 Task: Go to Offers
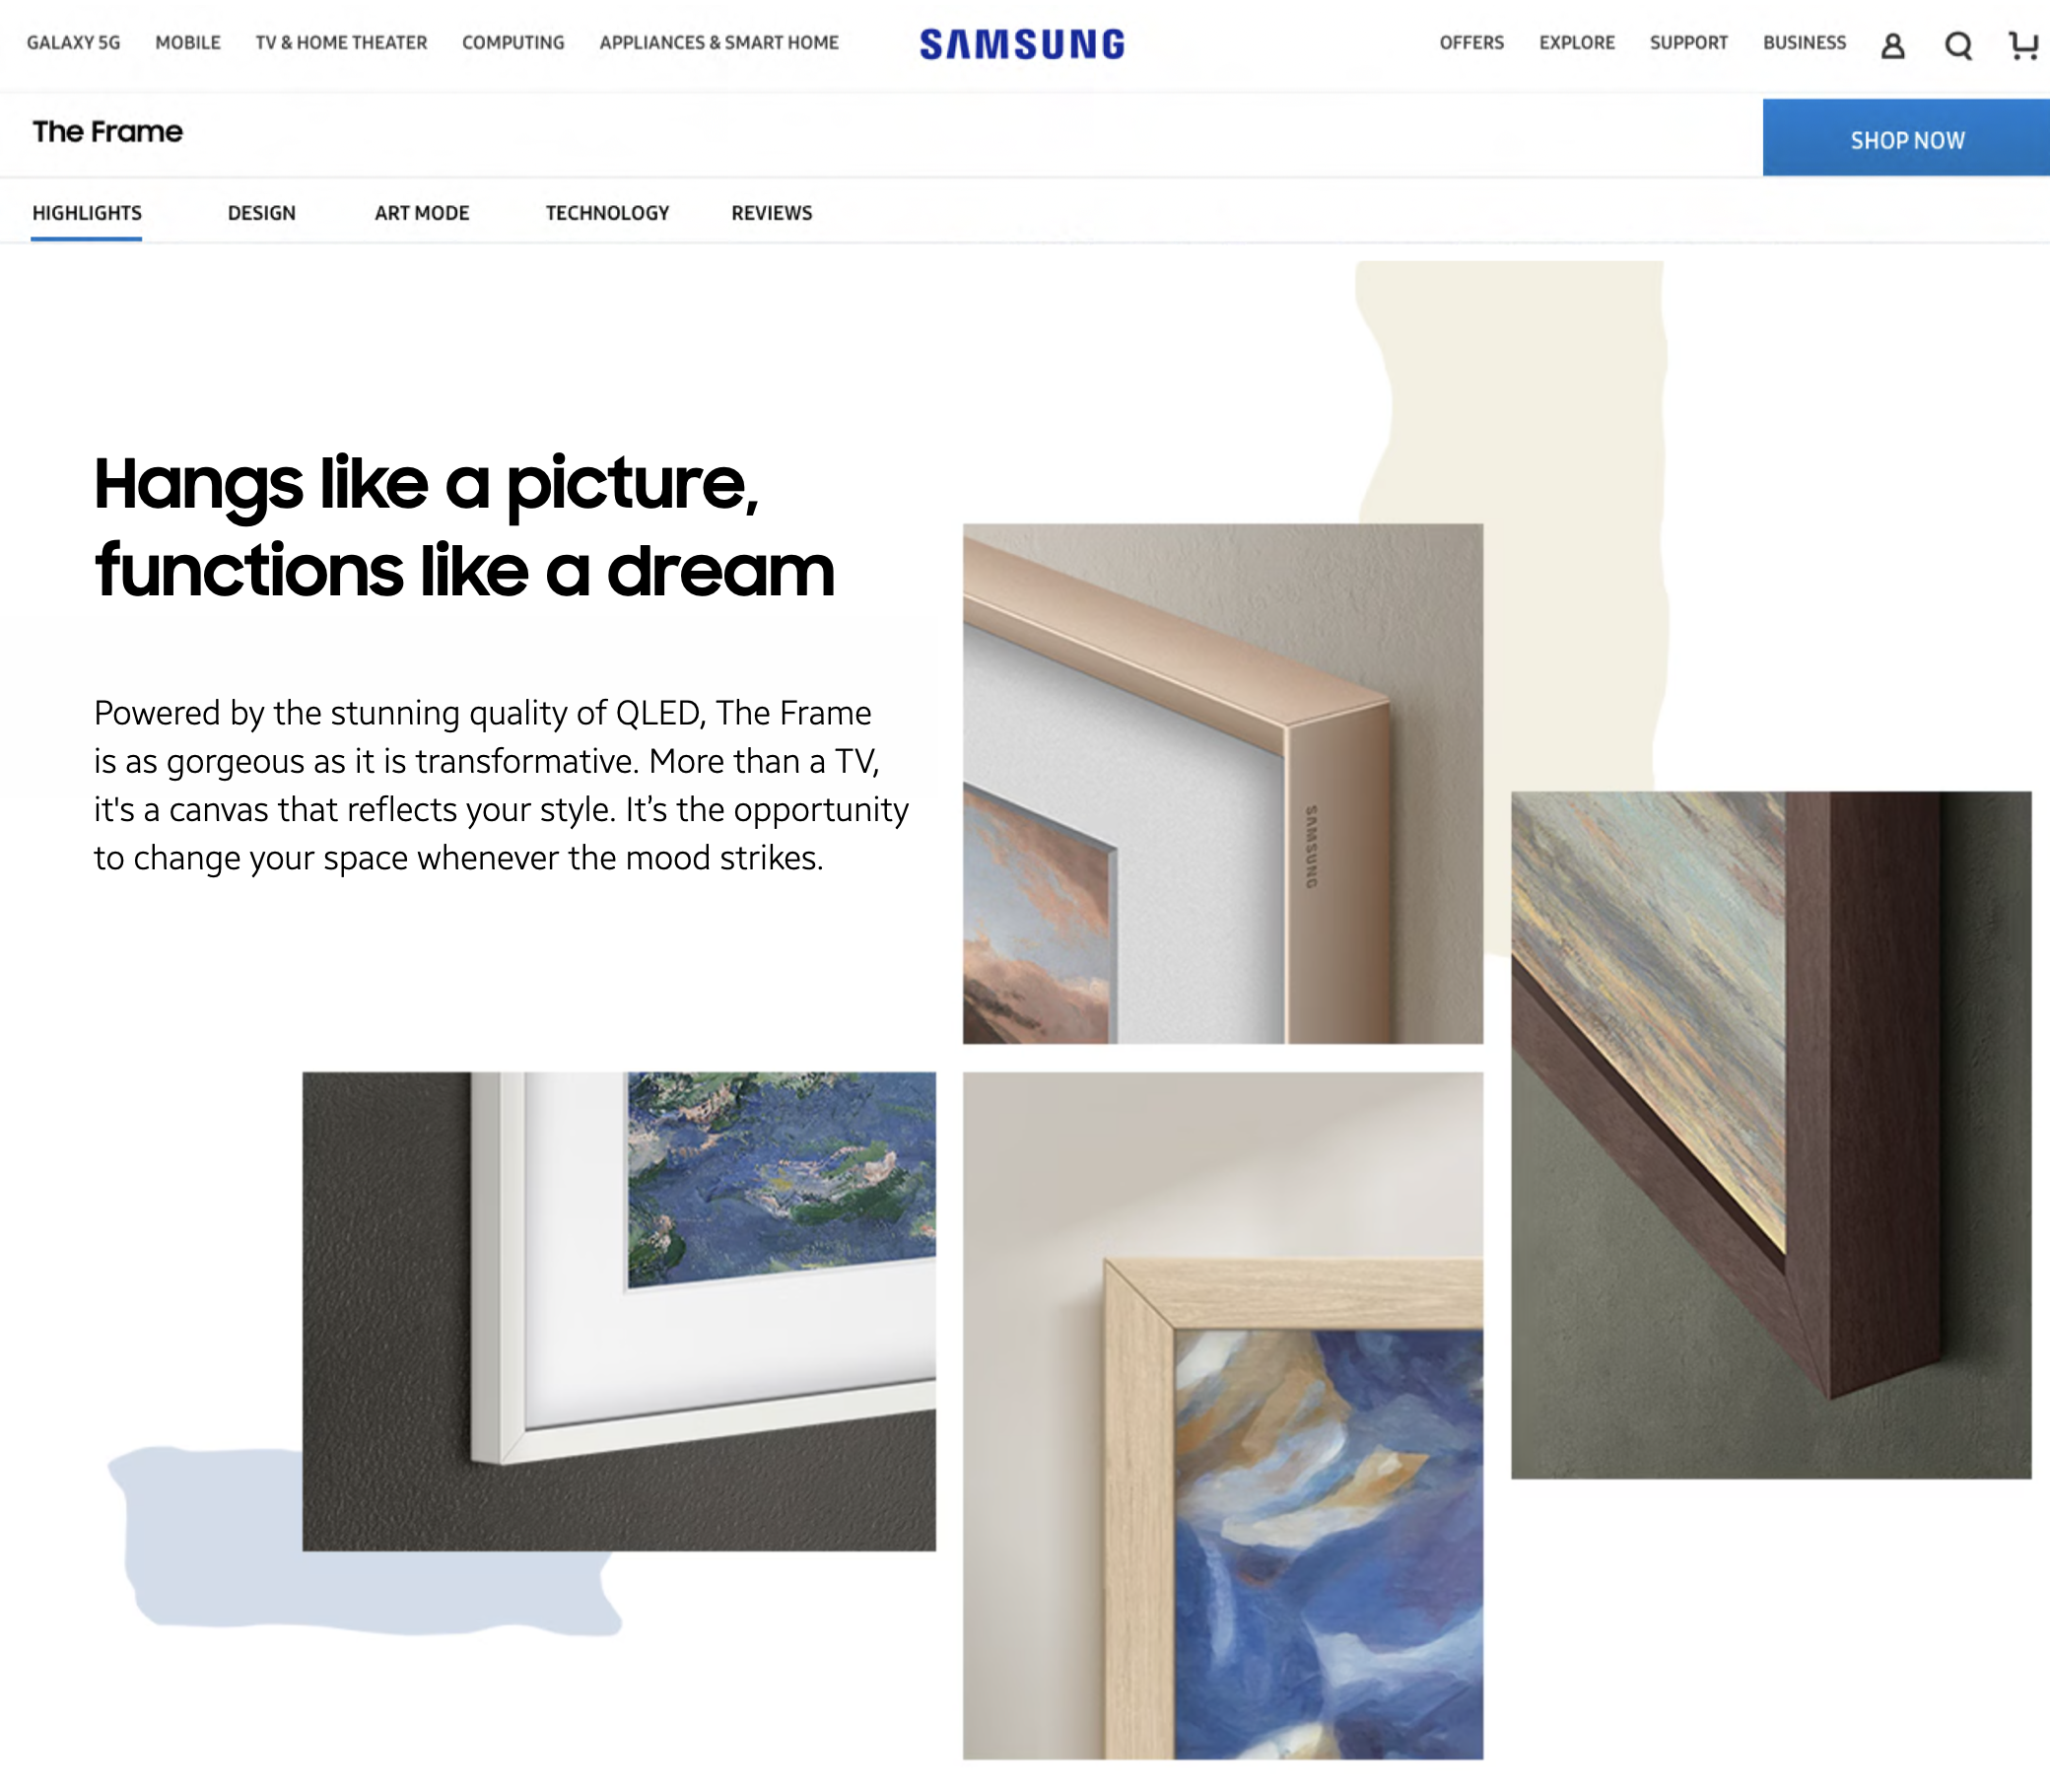click(x=1471, y=43)
